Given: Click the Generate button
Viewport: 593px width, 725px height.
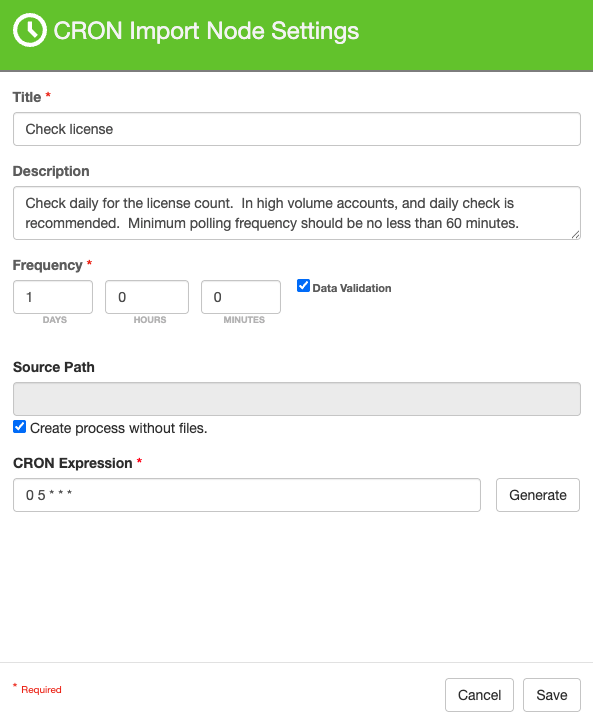Looking at the screenshot, I should point(538,495).
